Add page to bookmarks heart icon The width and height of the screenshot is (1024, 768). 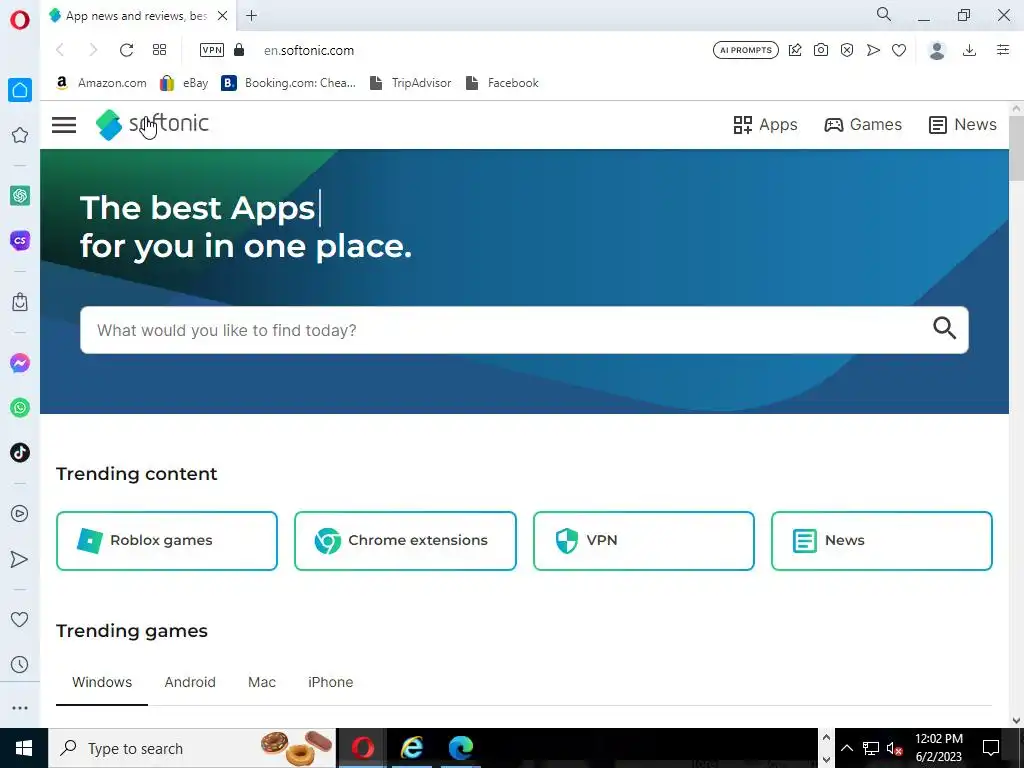(x=899, y=50)
